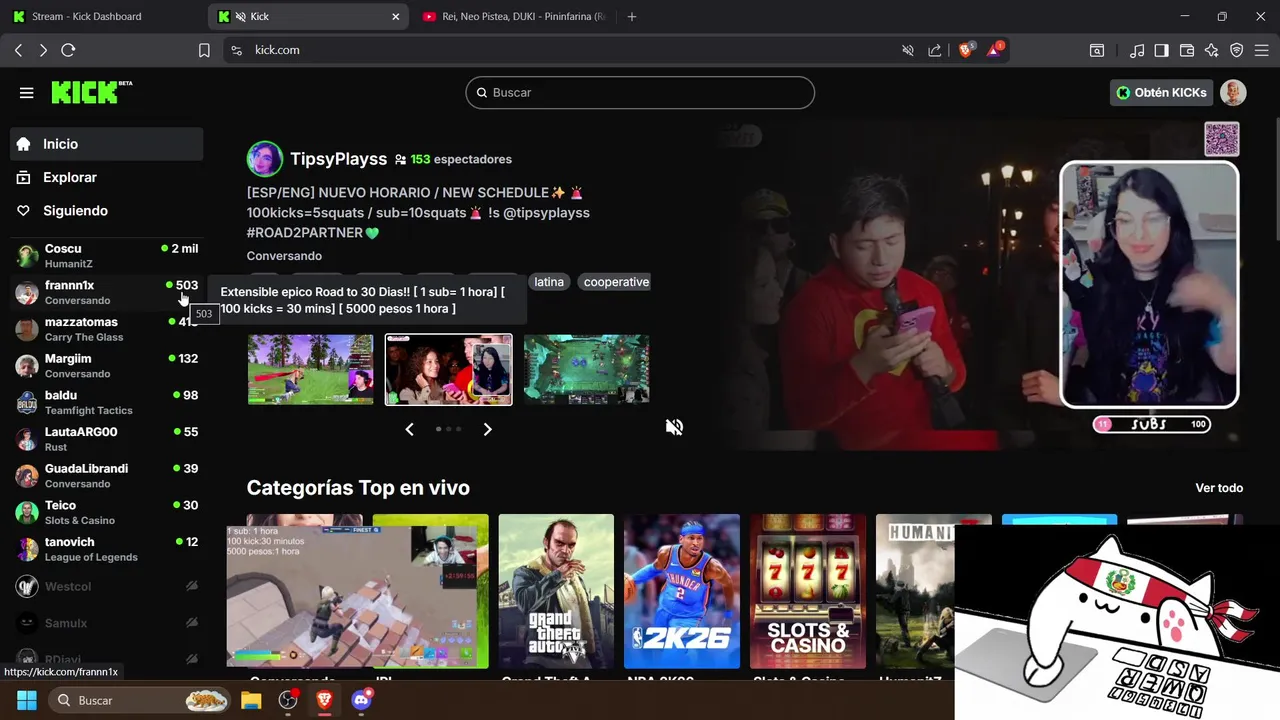The image size is (1280, 720).
Task: Open the Leo AI sparkle icon
Action: coord(1212,50)
